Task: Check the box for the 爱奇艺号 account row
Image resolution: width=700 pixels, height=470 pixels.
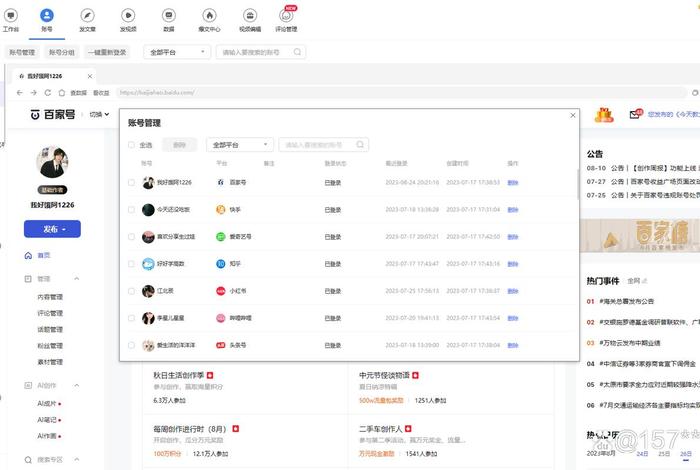Action: pyautogui.click(x=131, y=237)
